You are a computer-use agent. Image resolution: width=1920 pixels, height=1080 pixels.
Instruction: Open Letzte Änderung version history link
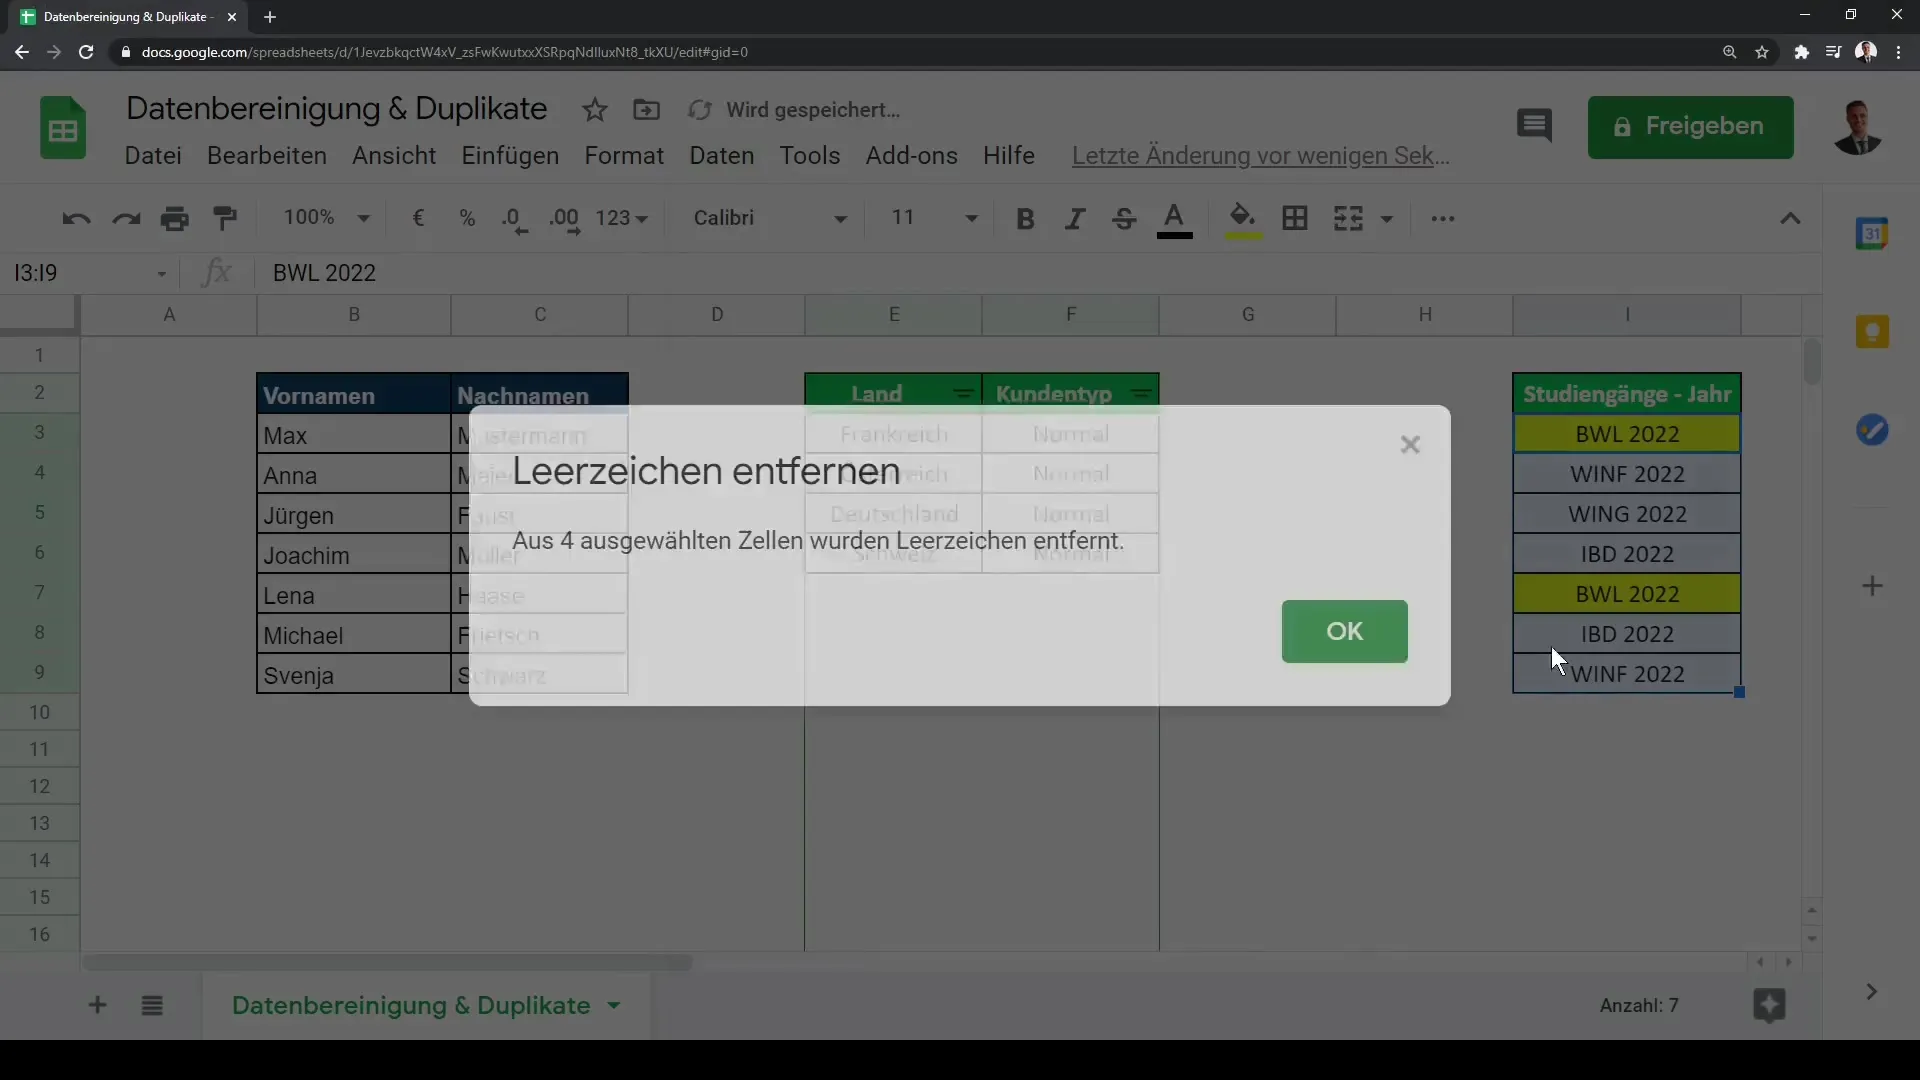(x=1260, y=156)
